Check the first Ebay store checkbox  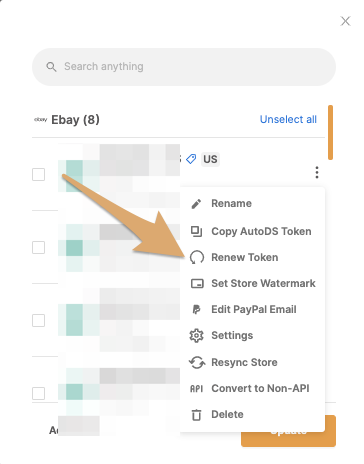(x=39, y=174)
